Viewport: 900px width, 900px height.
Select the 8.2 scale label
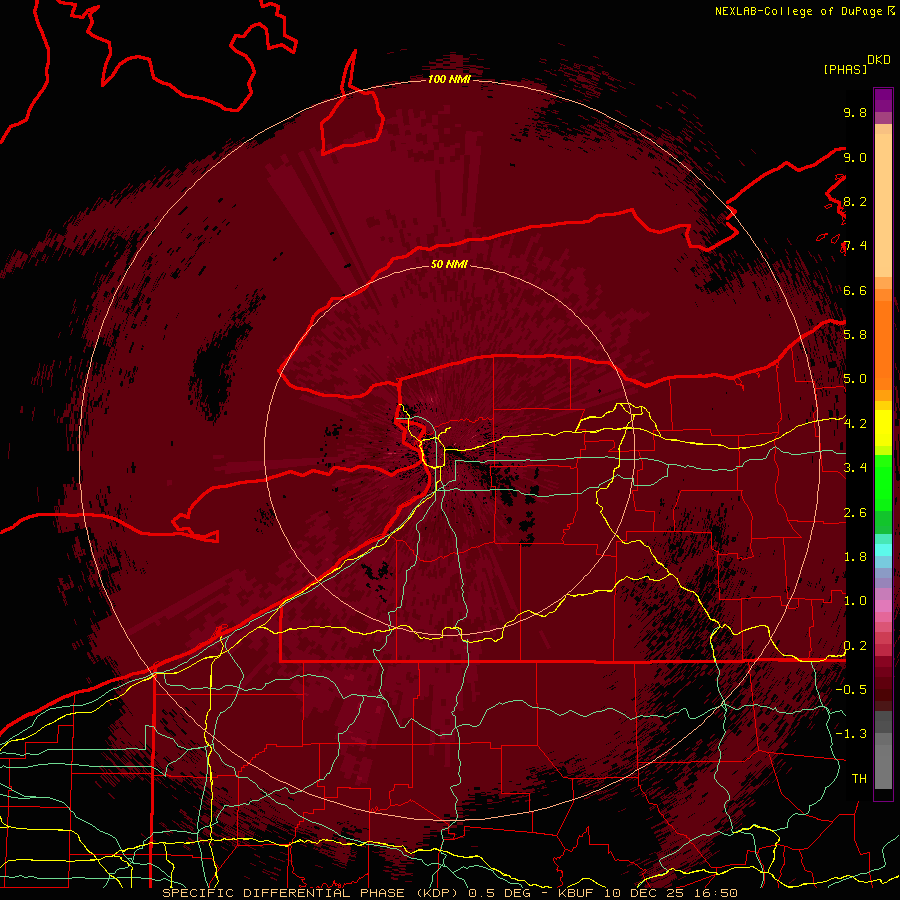855,201
